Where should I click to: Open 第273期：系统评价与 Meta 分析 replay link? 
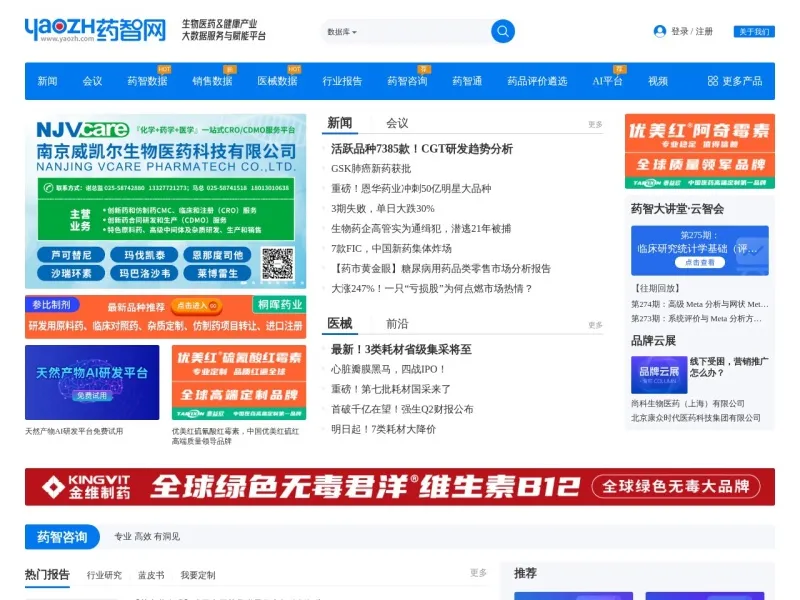pyautogui.click(x=696, y=318)
